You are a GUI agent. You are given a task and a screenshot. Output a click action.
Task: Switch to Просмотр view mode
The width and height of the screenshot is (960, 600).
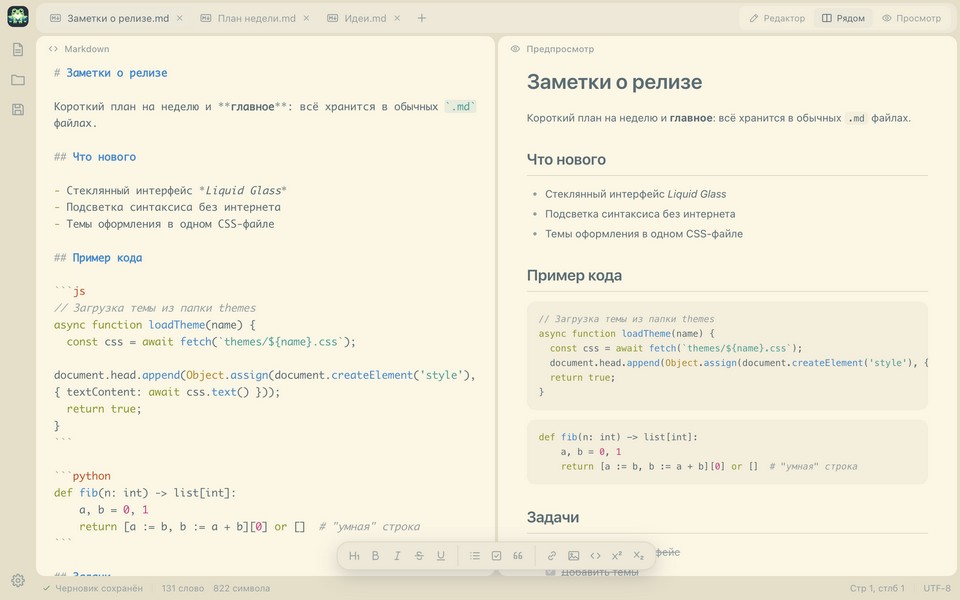pyautogui.click(x=912, y=18)
